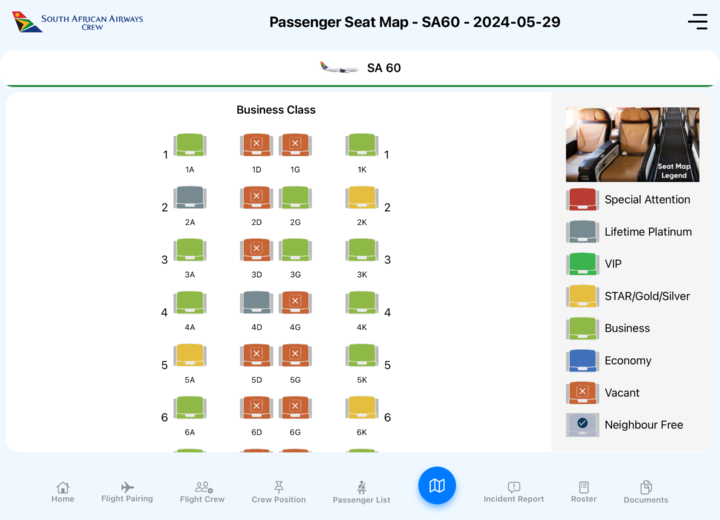This screenshot has width=720, height=520.
Task: Open Flight Crew tab
Action: [202, 492]
